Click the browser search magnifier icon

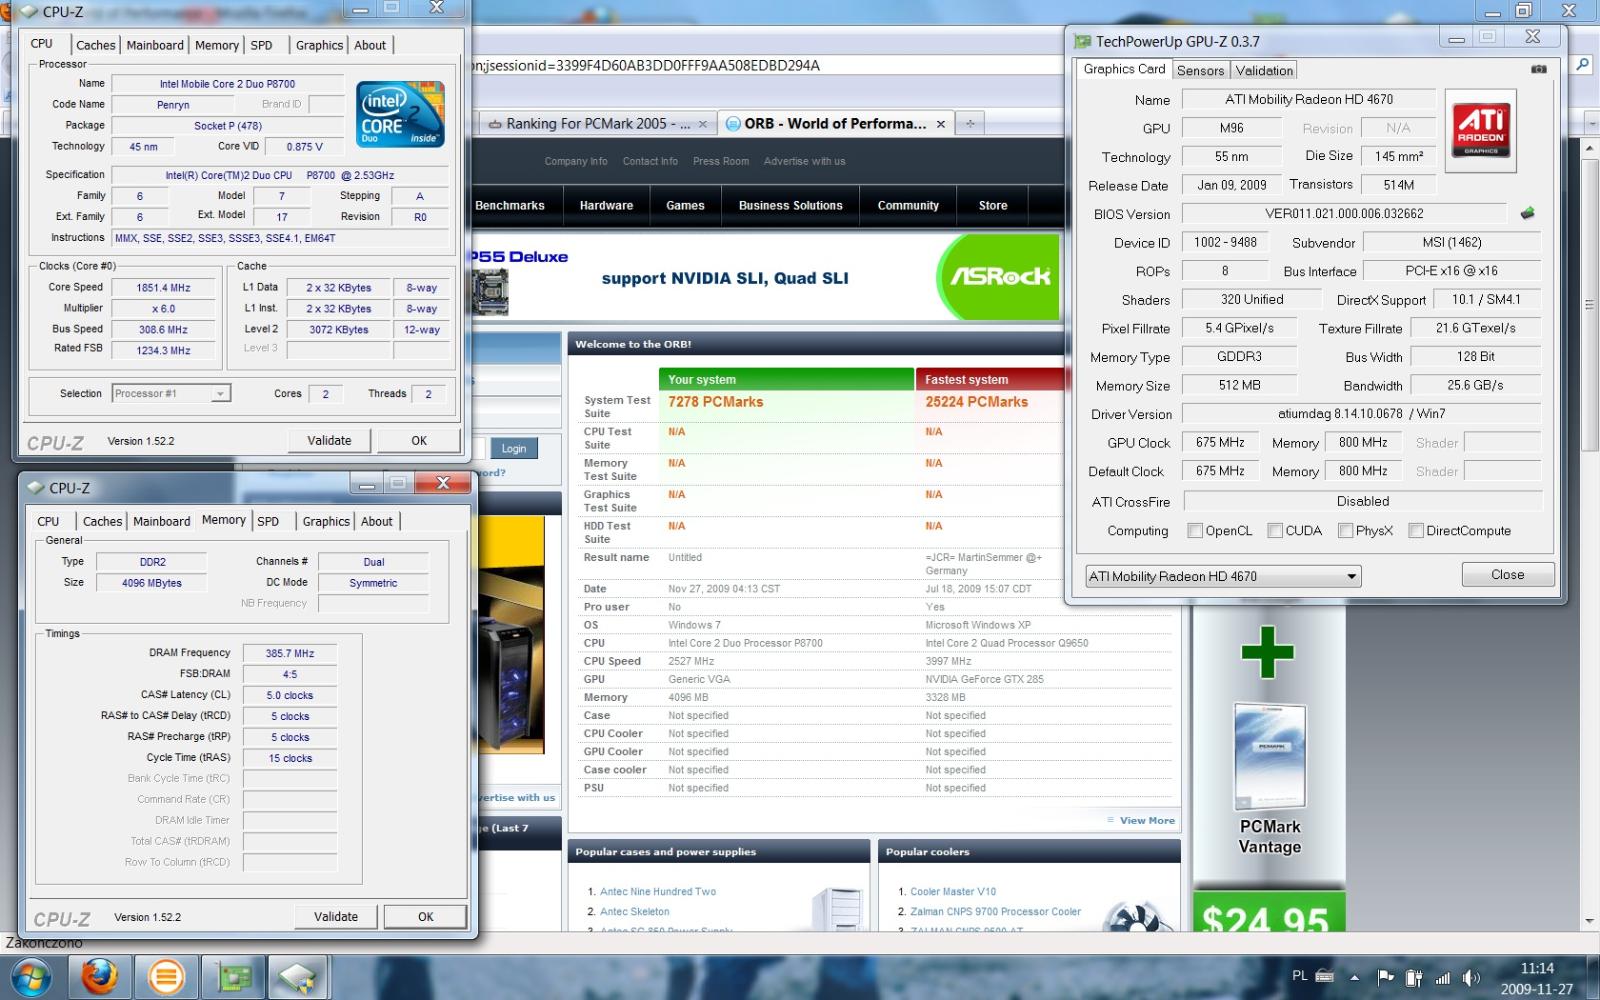tap(1582, 65)
